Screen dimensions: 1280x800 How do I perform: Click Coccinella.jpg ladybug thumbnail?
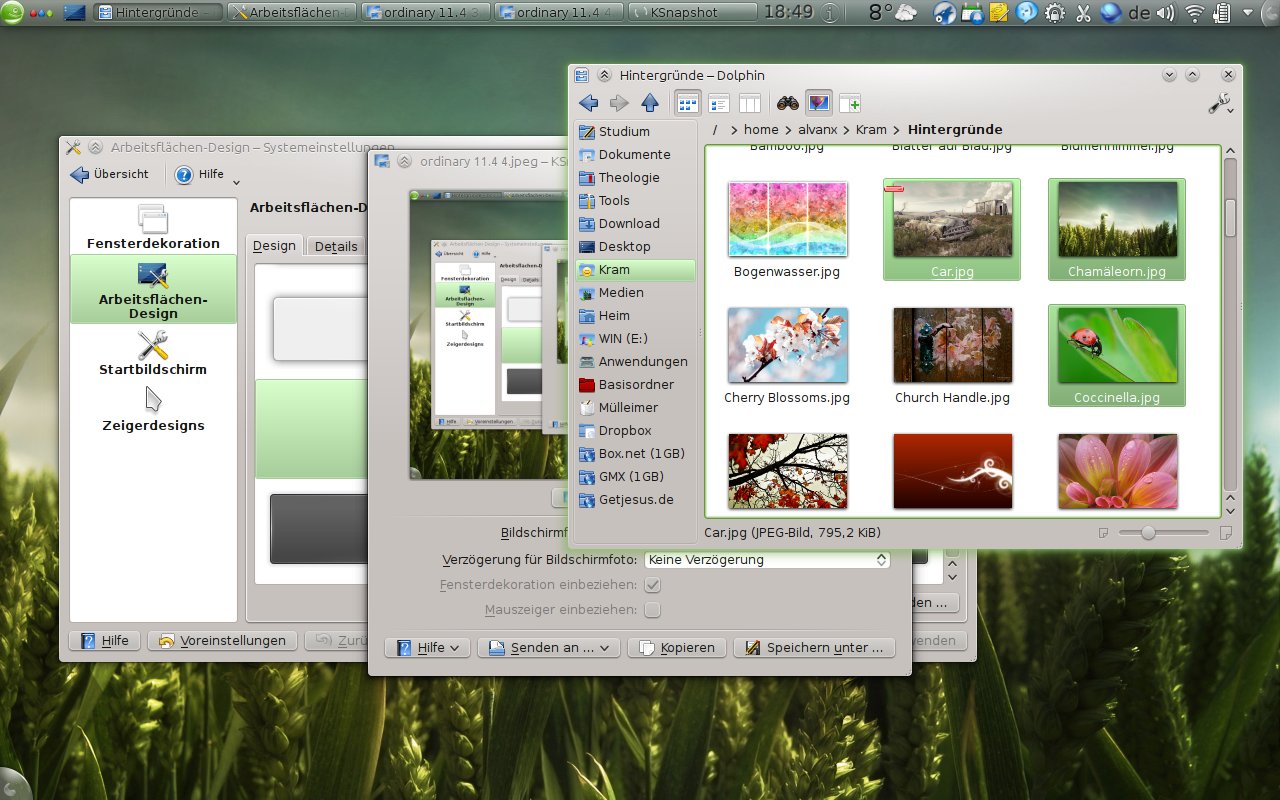tap(1117, 345)
